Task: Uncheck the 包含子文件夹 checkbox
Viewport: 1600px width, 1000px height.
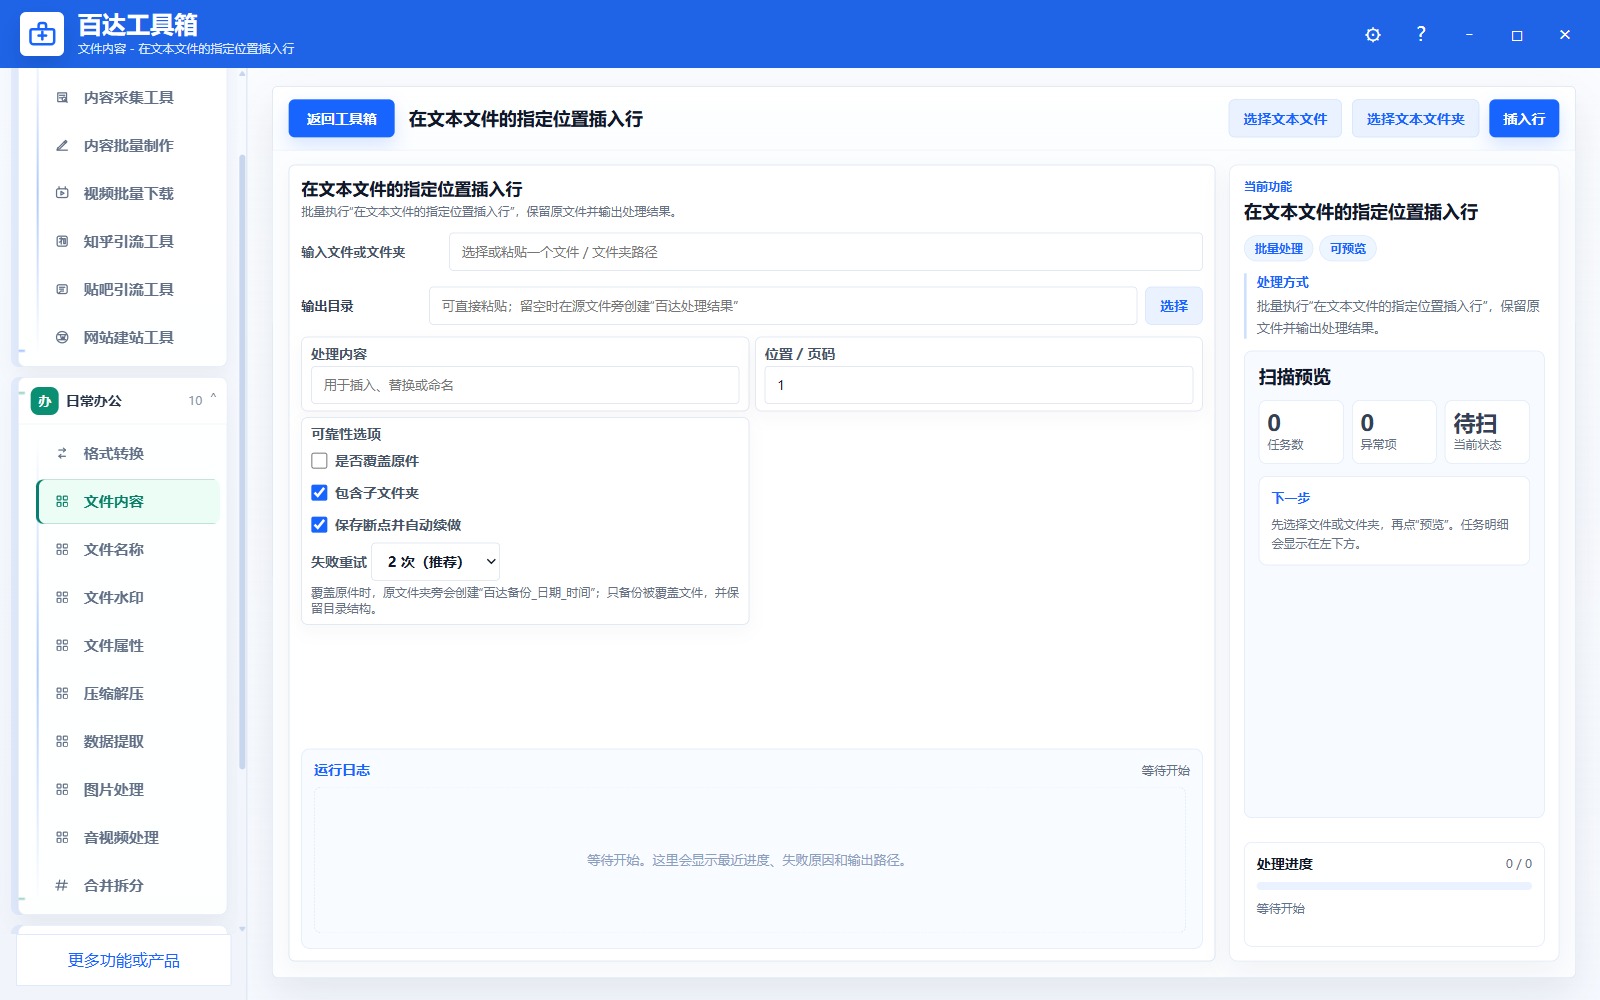Action: tap(319, 493)
